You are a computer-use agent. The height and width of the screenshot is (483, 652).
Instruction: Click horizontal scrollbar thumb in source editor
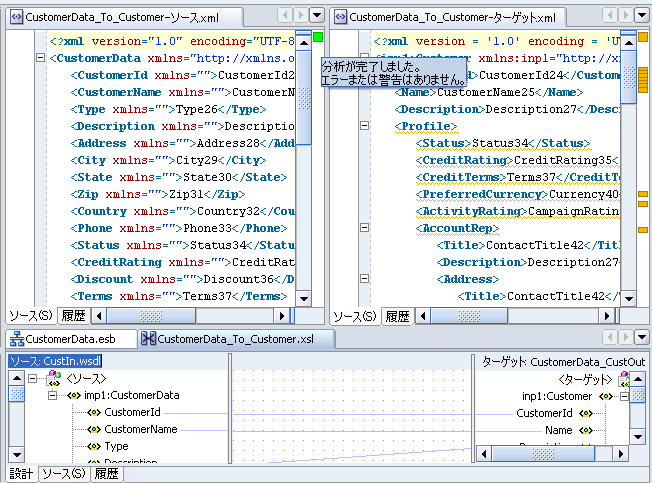point(151,316)
